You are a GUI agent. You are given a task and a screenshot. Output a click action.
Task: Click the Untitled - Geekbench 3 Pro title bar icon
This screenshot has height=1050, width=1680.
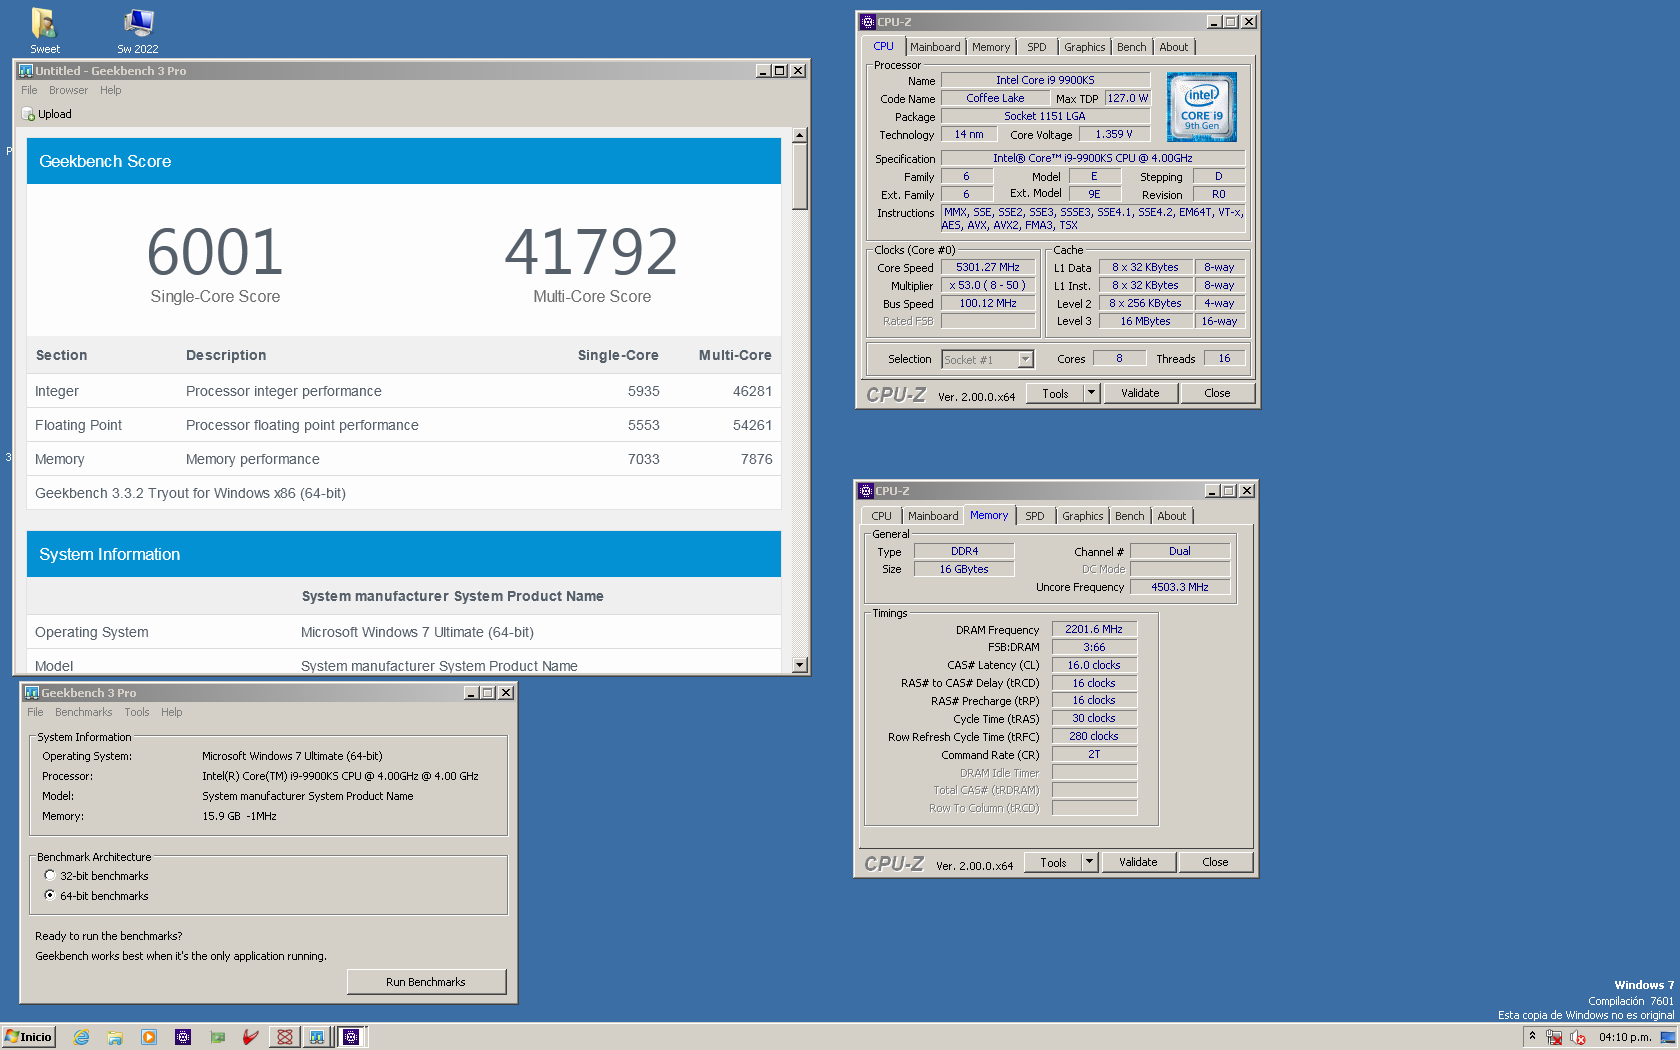click(x=26, y=71)
